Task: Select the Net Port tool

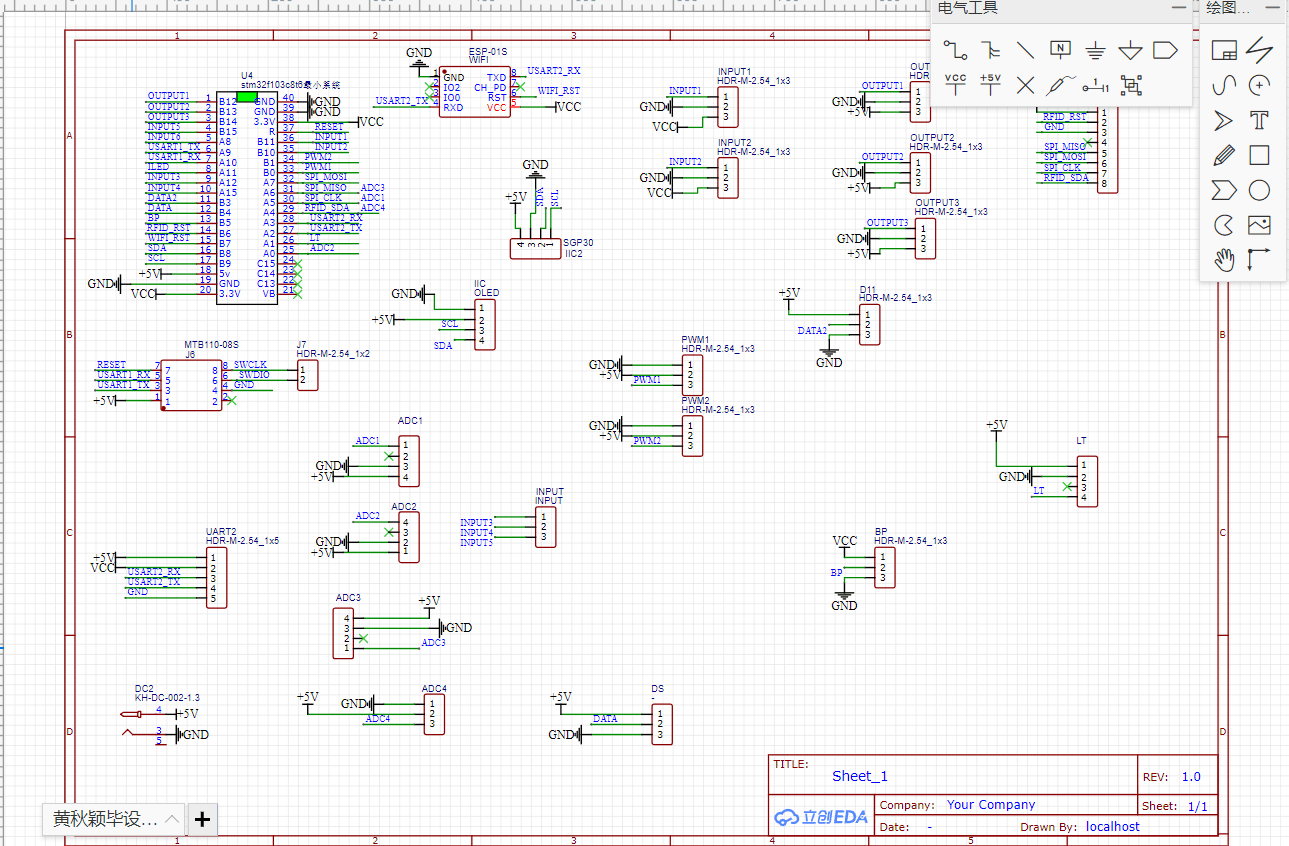Action: click(x=1165, y=49)
